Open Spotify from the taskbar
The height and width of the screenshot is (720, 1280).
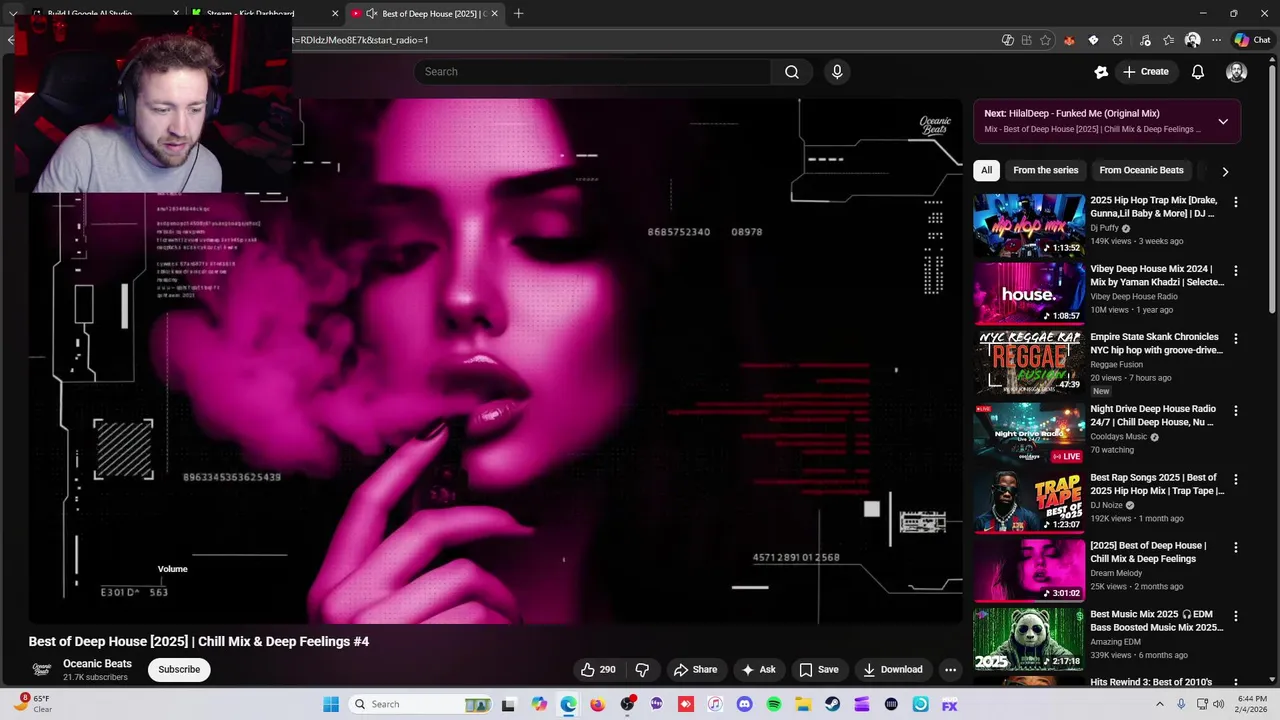point(773,704)
